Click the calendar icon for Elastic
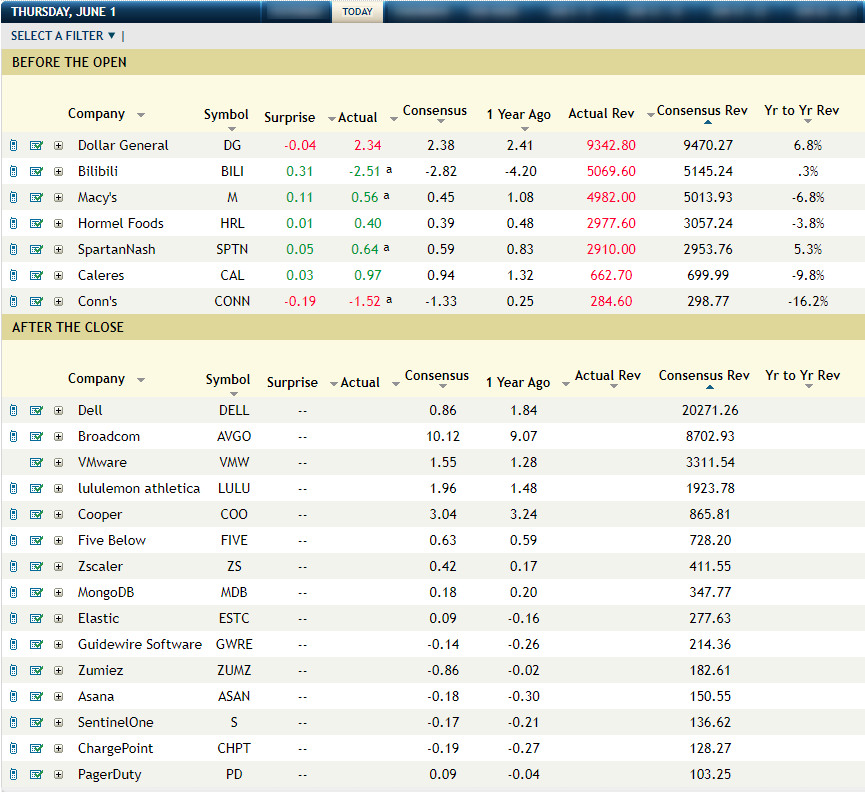 [36, 618]
